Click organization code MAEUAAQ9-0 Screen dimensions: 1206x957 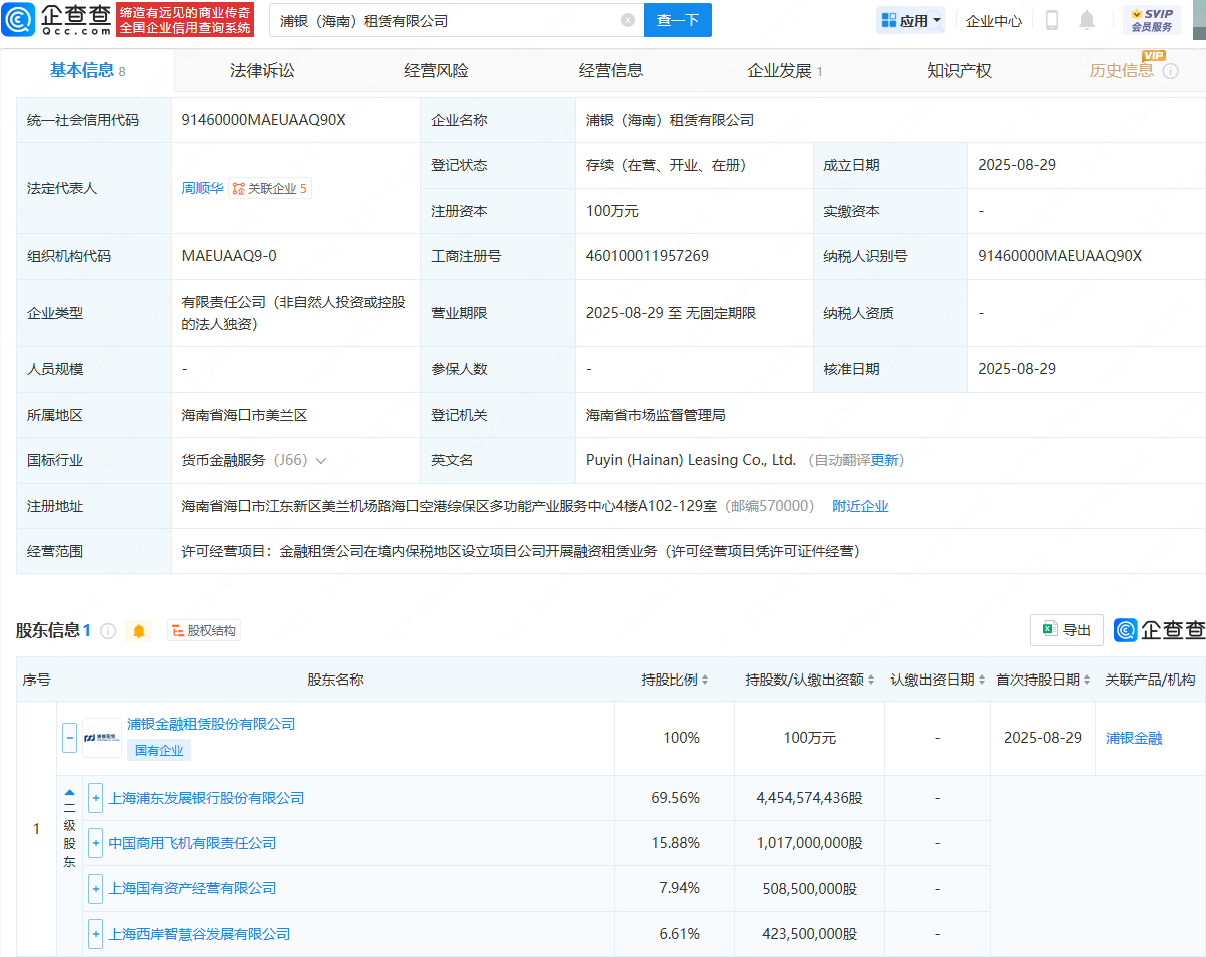tap(229, 256)
